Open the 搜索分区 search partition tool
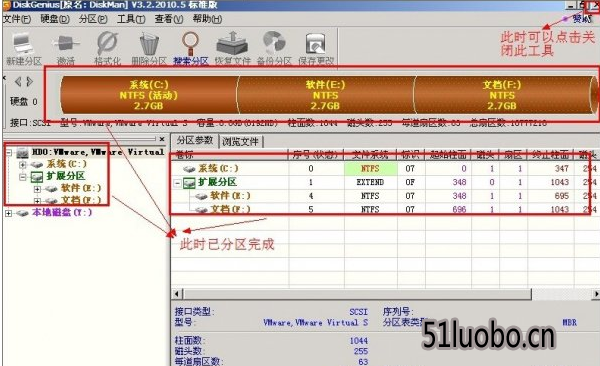600x366 pixels. [191, 49]
